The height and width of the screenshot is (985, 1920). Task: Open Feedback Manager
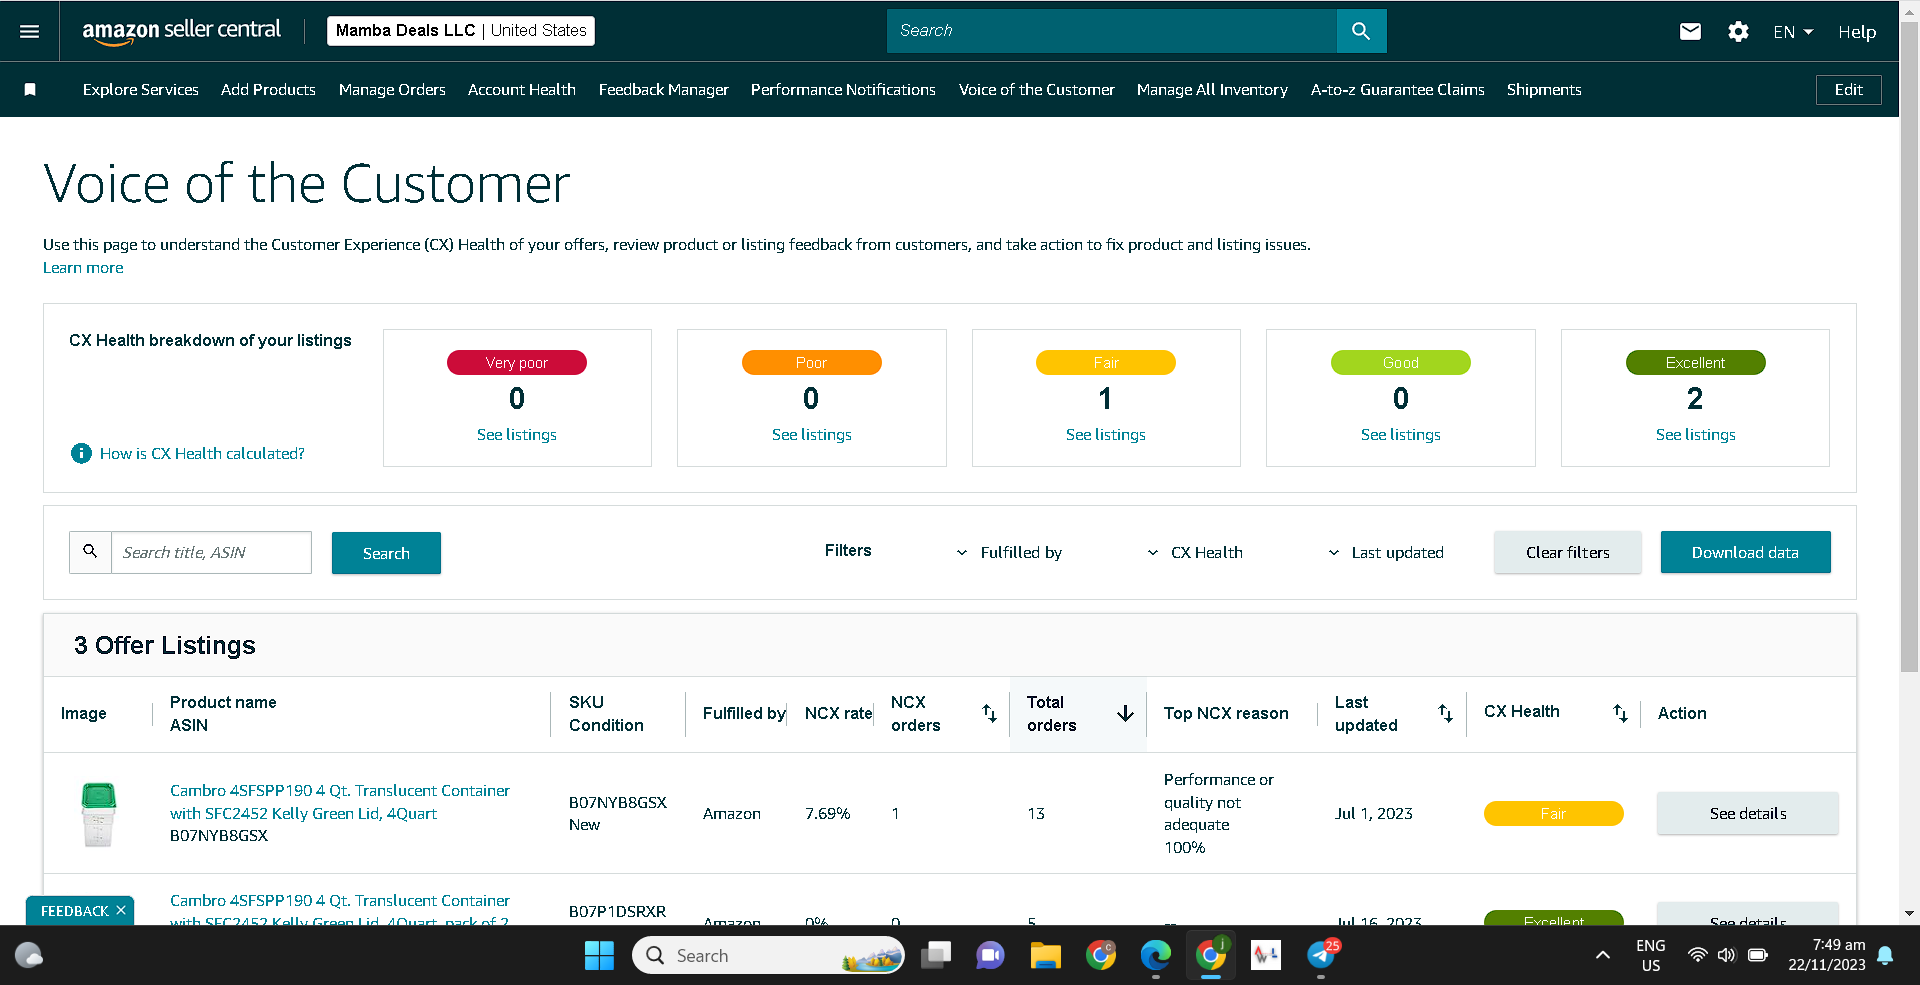tap(664, 90)
